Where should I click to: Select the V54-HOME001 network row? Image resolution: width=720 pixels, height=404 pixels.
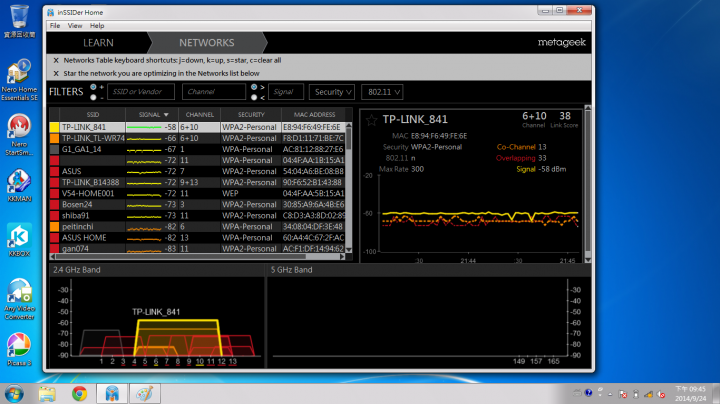point(197,193)
